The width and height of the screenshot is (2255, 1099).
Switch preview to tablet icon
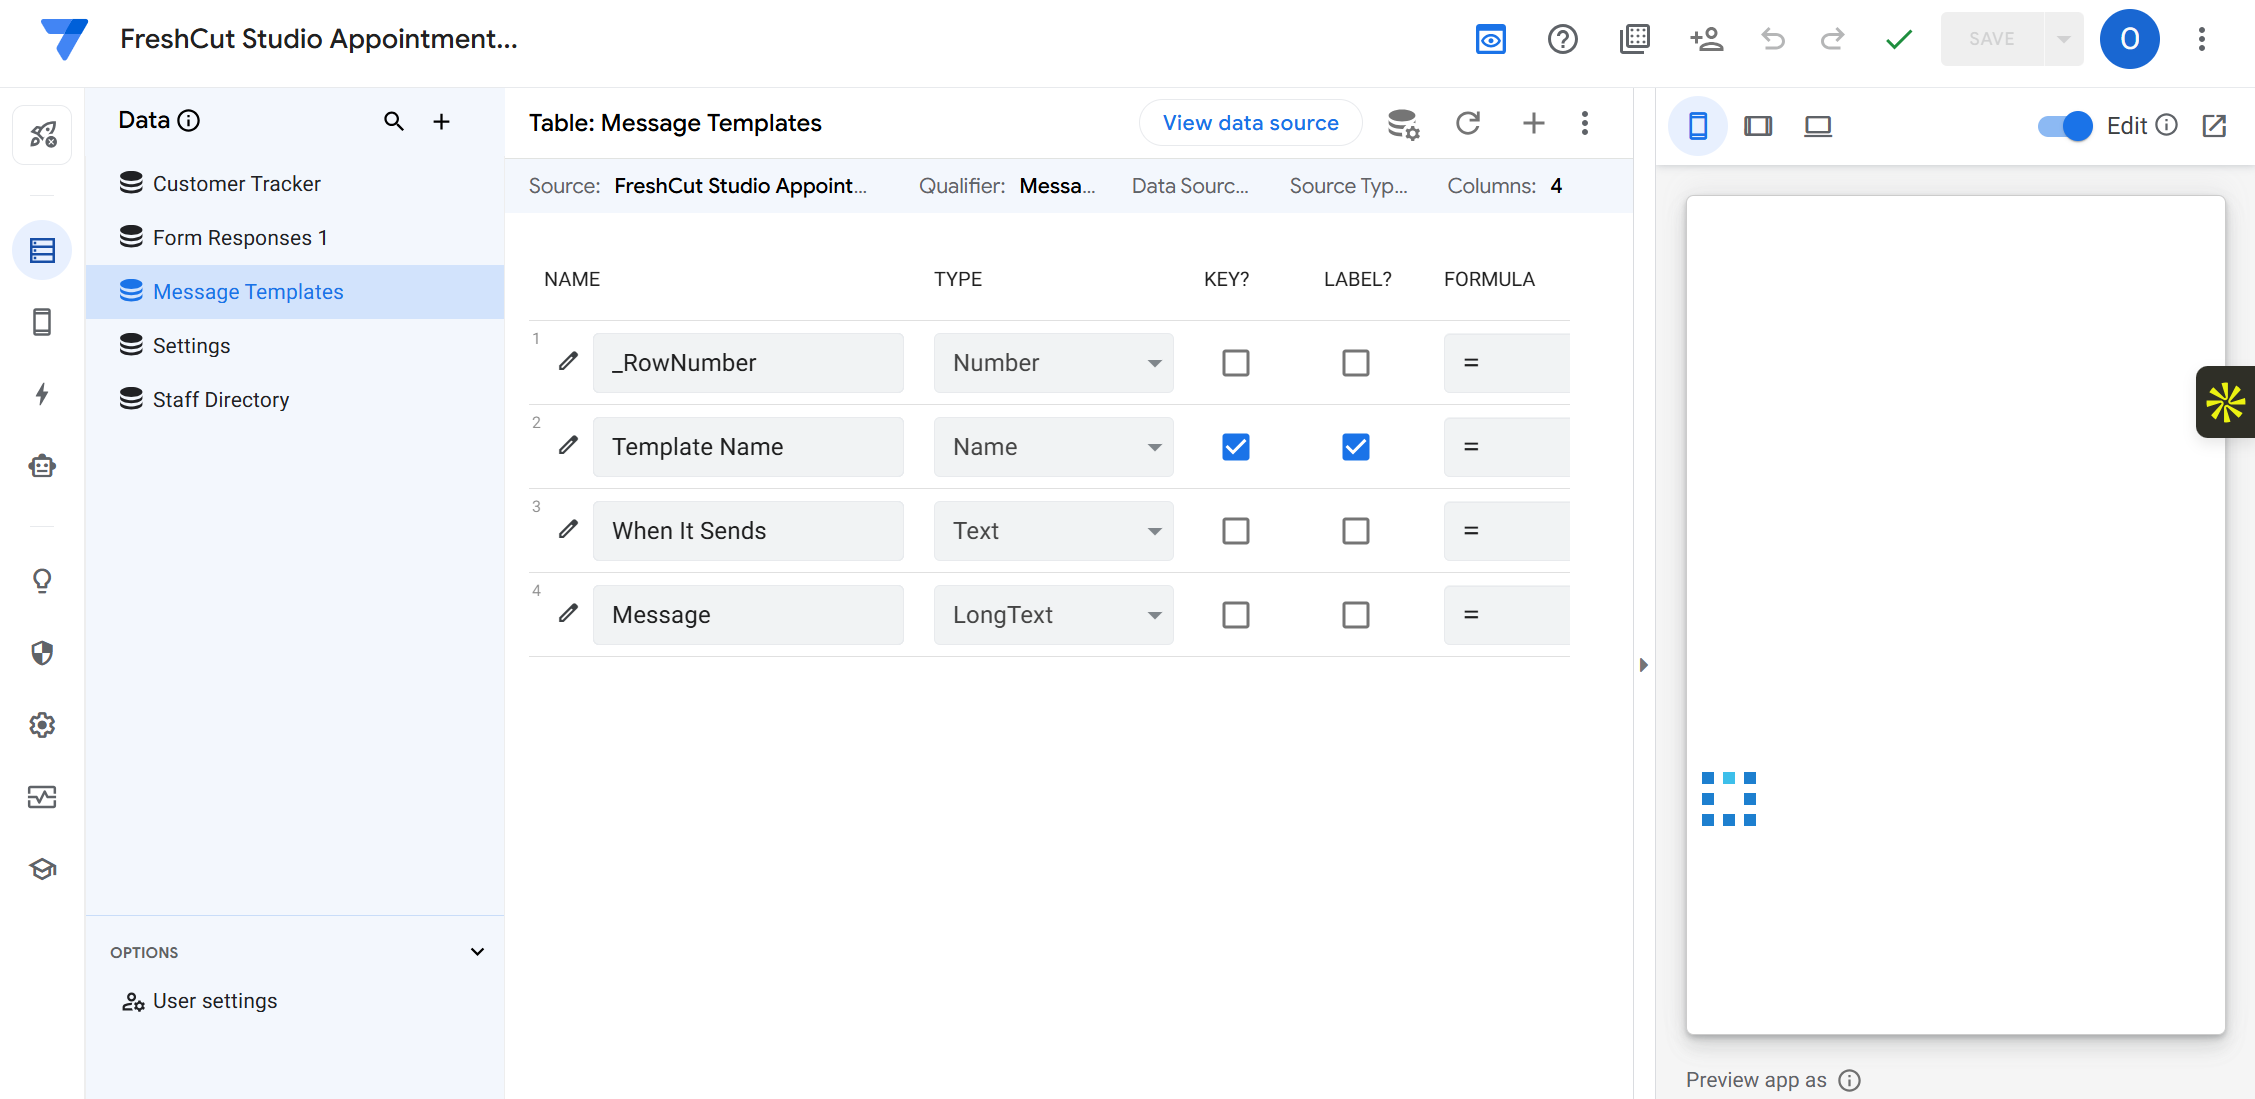coord(1758,126)
